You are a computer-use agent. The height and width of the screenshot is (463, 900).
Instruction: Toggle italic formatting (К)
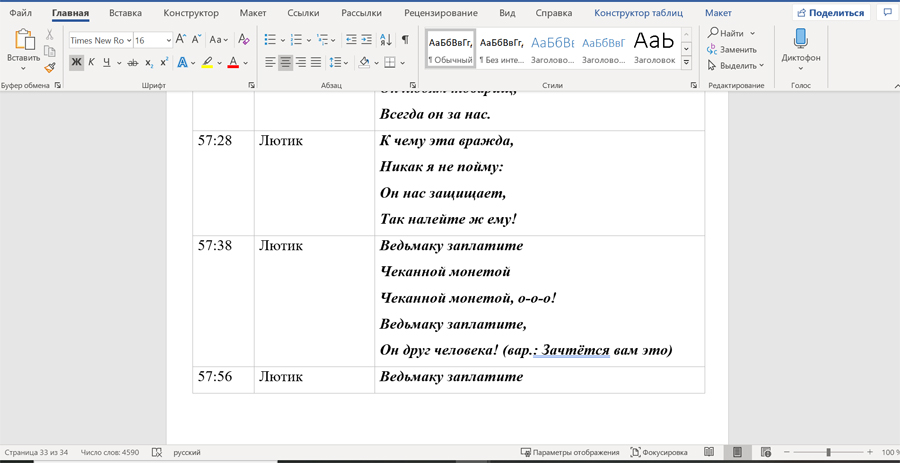coord(91,63)
